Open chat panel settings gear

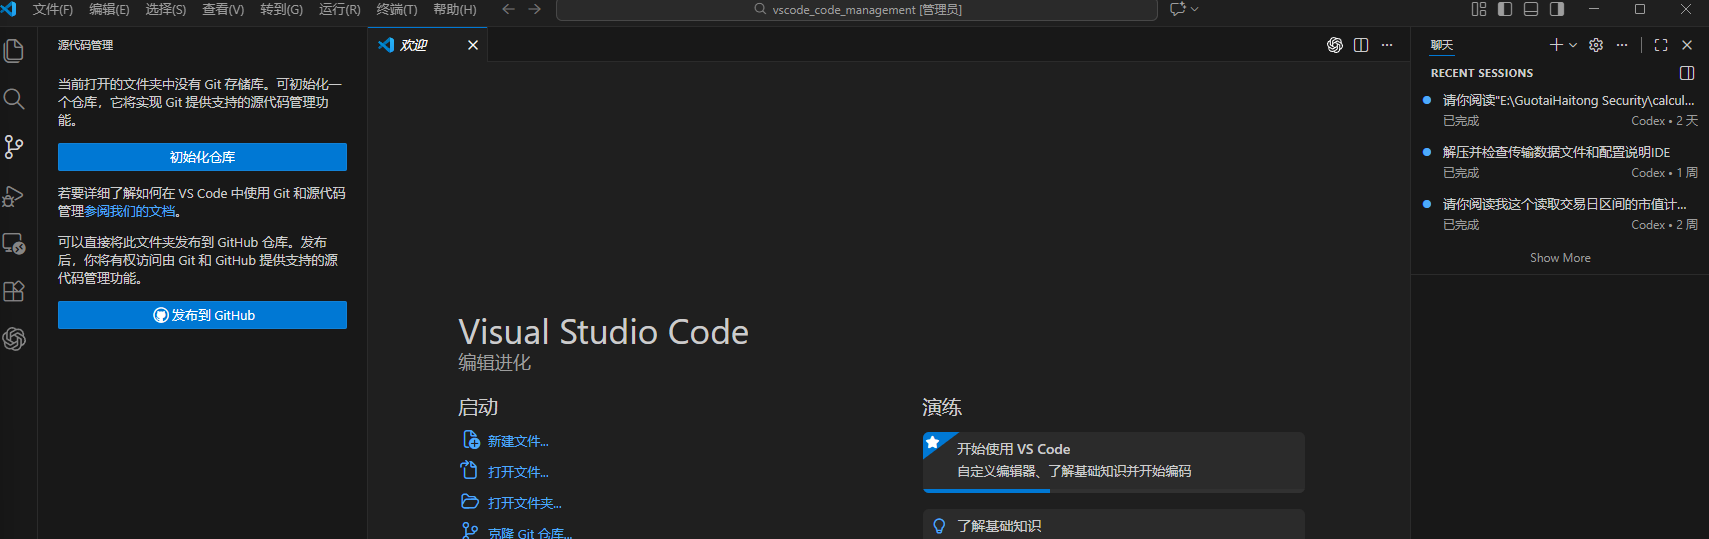pos(1596,45)
